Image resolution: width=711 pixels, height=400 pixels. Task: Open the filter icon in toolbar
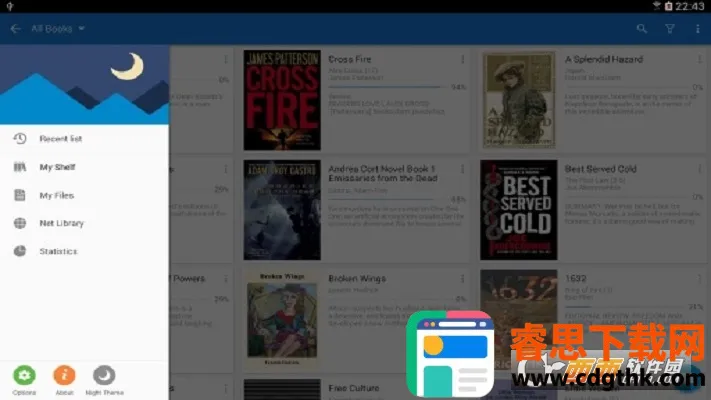[x=670, y=29]
